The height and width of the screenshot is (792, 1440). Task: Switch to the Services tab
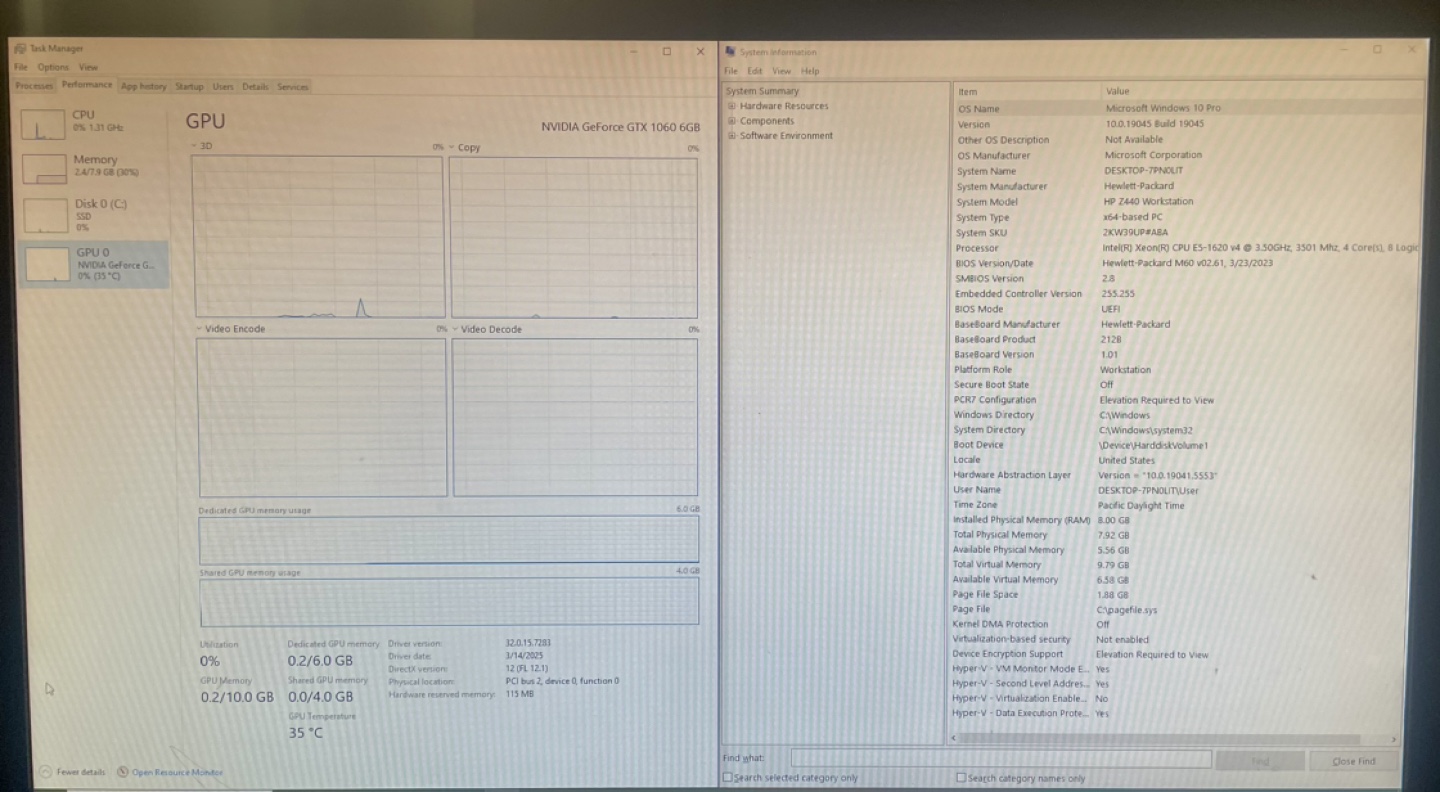(293, 87)
